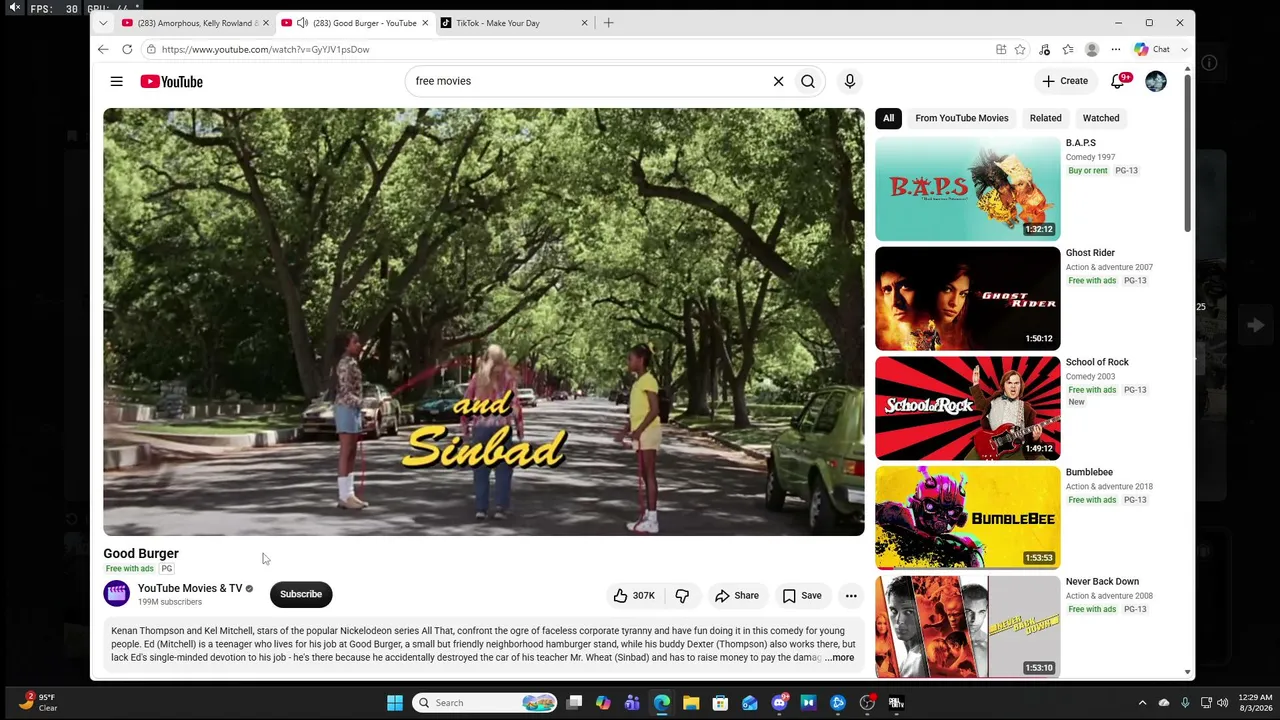Screen dimensions: 1280x720
Task: Open the Edge tab actions menu
Action: click(x=103, y=23)
